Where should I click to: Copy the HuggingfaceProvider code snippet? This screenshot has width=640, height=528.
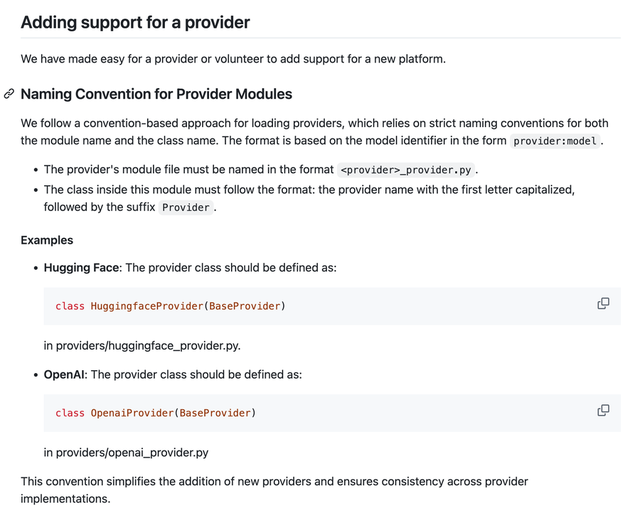click(603, 304)
